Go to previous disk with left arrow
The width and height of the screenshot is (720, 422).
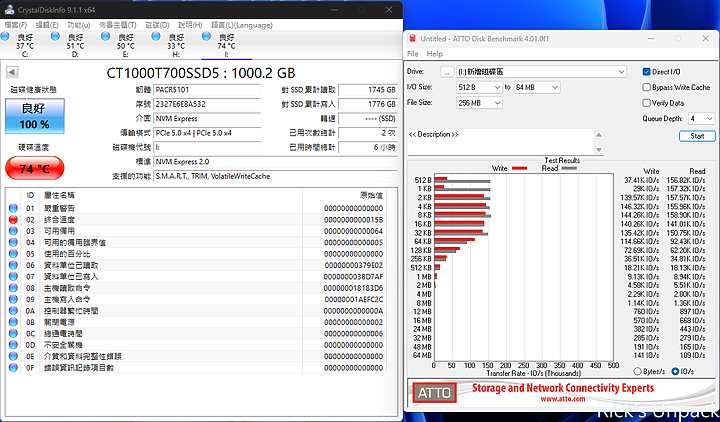click(12, 72)
